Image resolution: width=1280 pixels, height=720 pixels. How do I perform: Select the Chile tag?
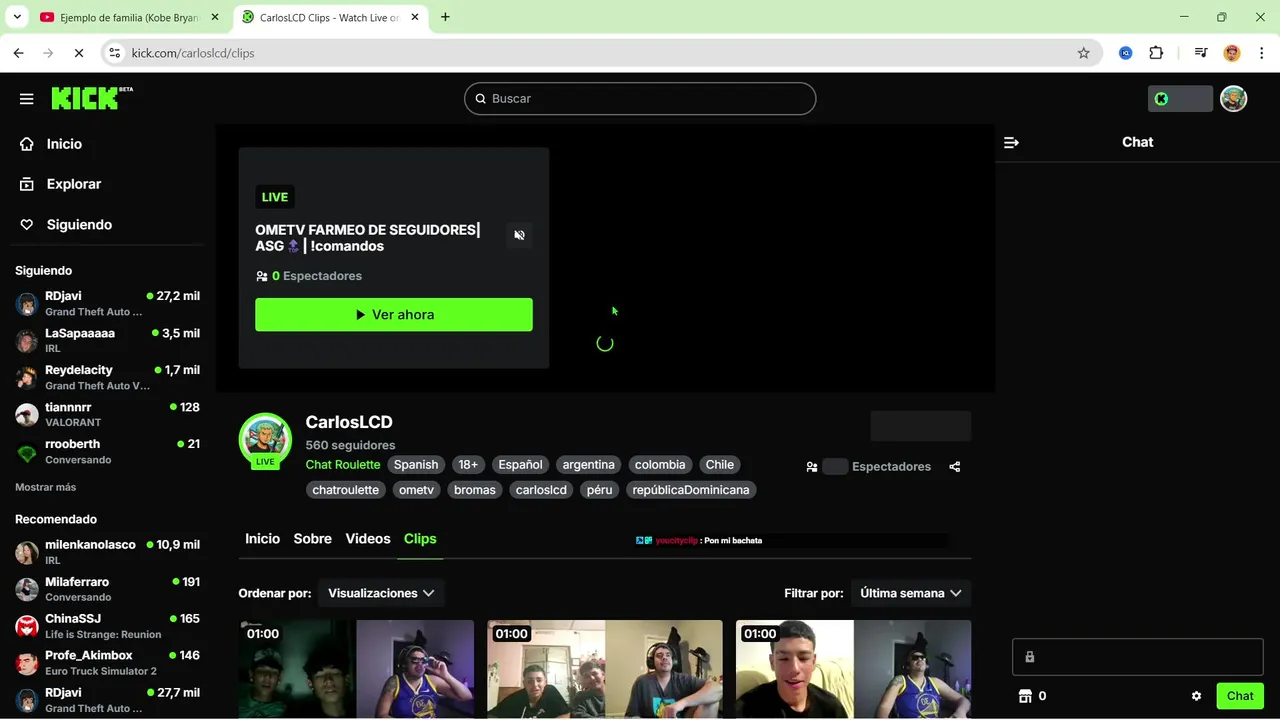click(x=719, y=465)
